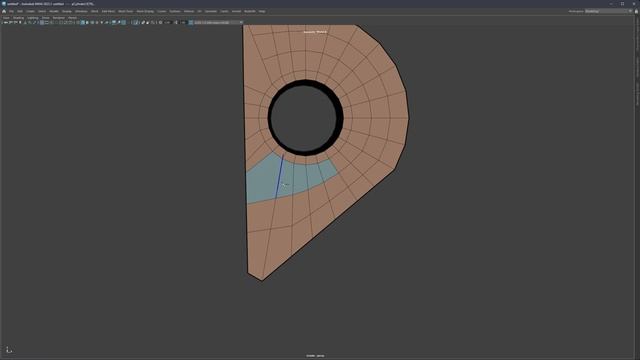Open the Edit Mesh menu
This screenshot has width=640, height=360.
click(108, 11)
